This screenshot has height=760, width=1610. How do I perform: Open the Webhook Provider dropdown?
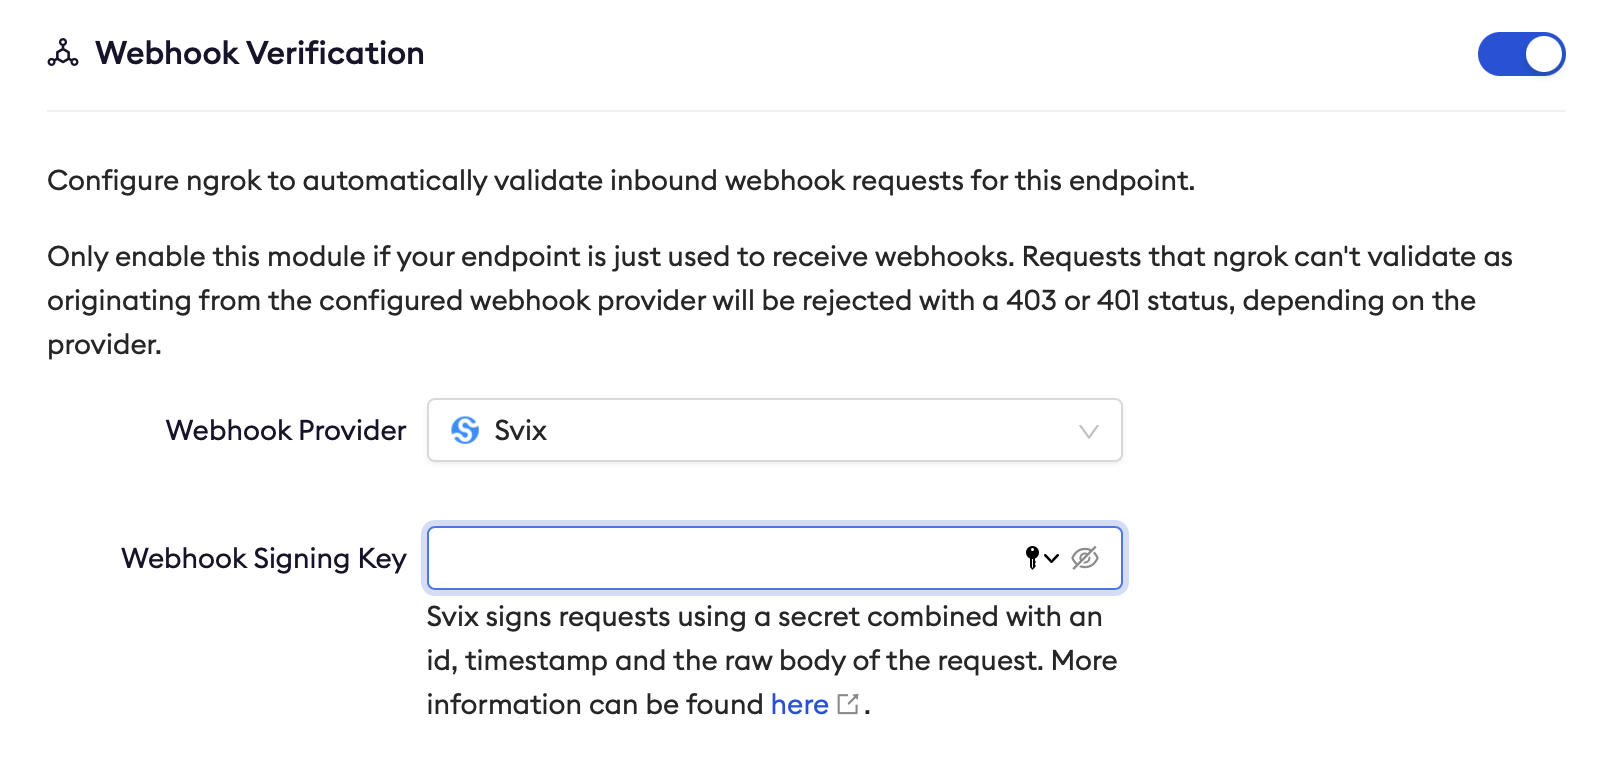coord(775,430)
